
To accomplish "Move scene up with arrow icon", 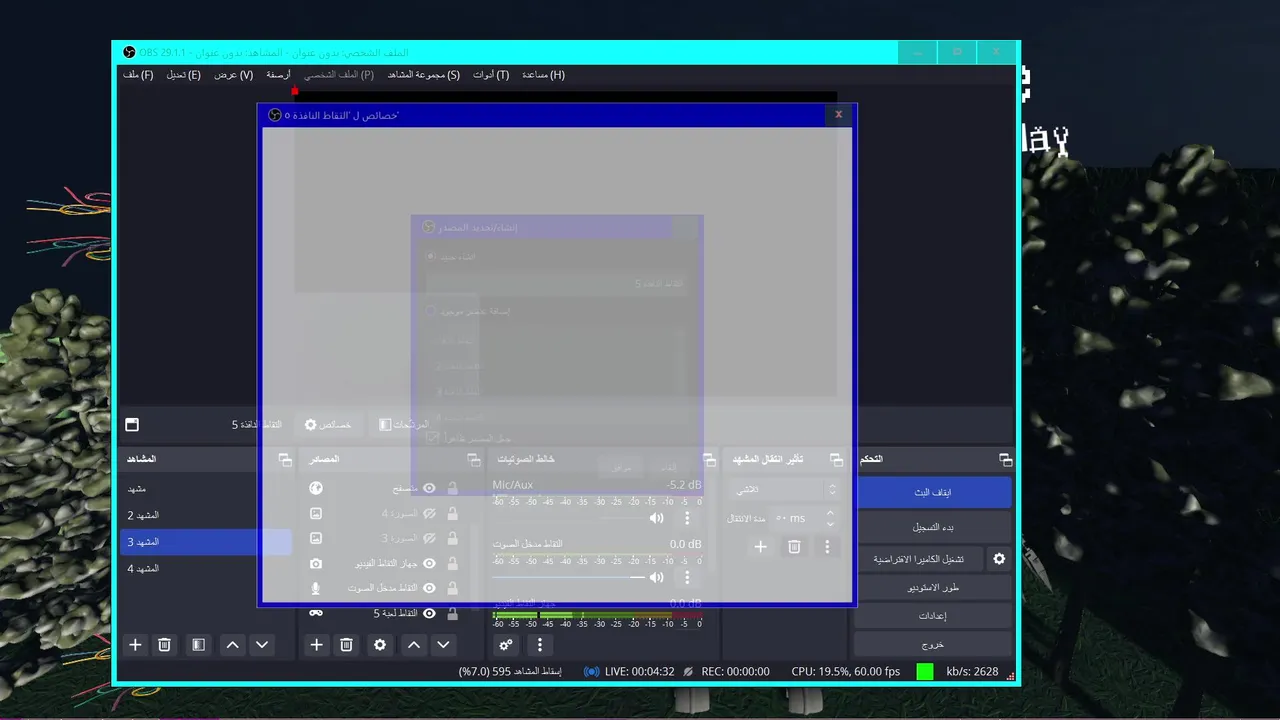I will coord(233,645).
